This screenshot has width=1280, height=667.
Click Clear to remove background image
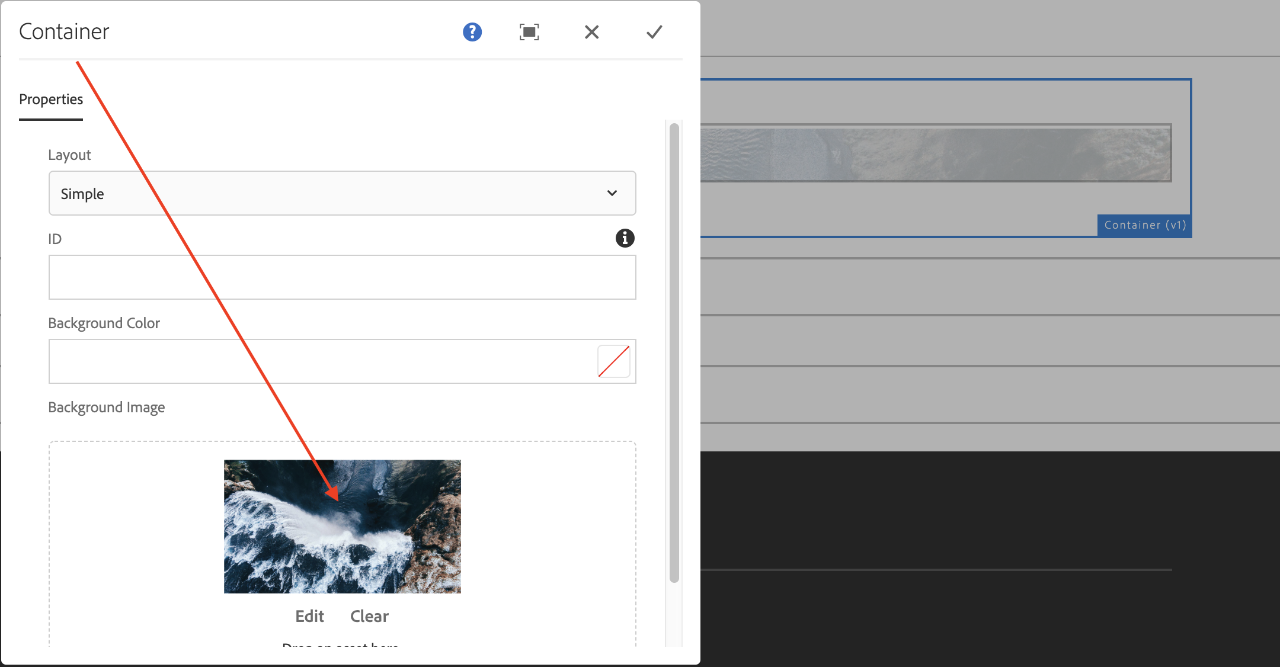click(x=369, y=616)
